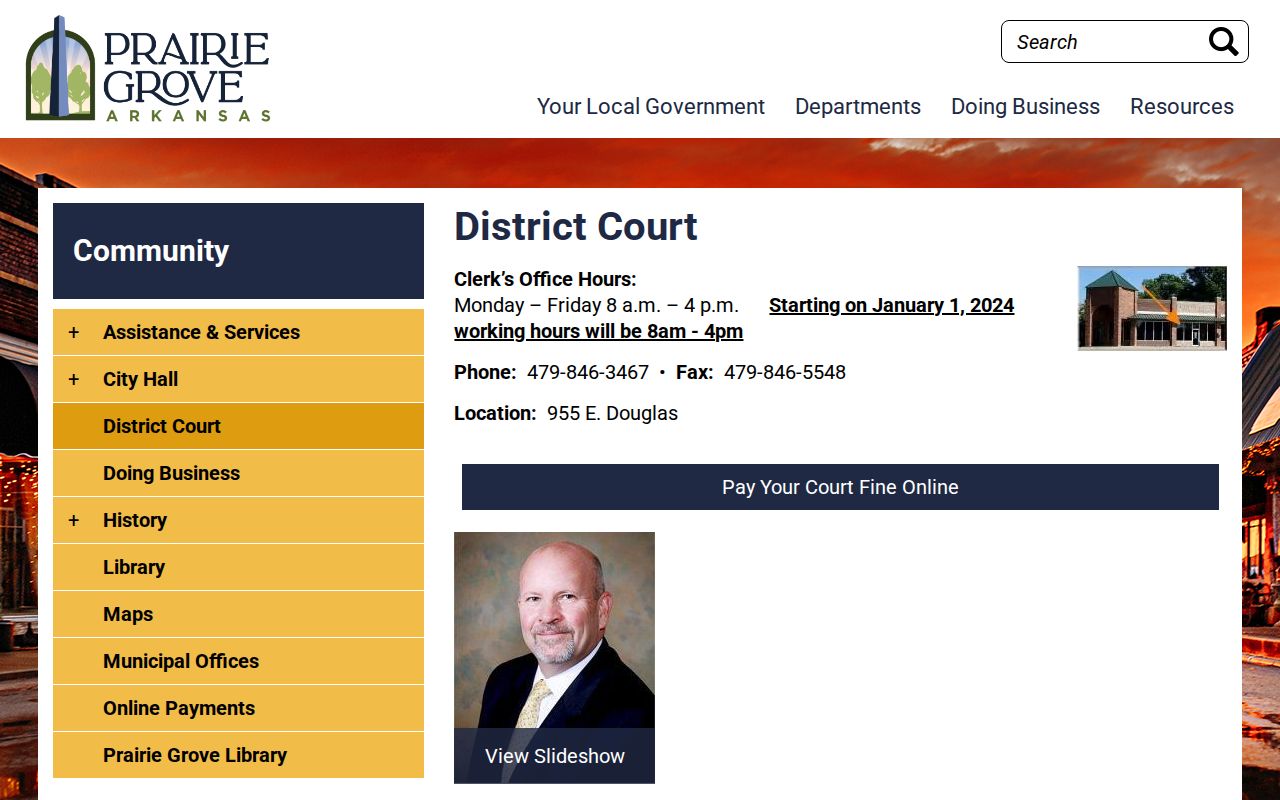
Task: Click the search magnifying glass icon
Action: click(1223, 42)
